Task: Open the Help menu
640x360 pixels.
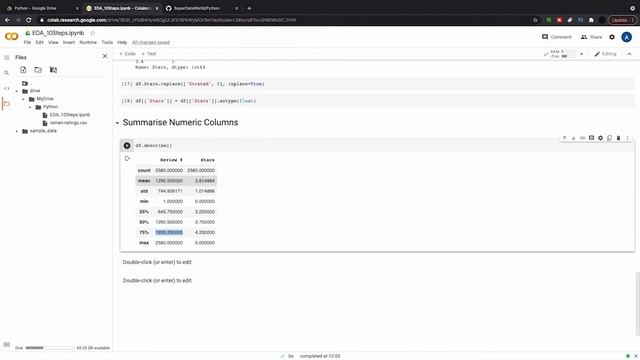Action: pyautogui.click(x=122, y=42)
